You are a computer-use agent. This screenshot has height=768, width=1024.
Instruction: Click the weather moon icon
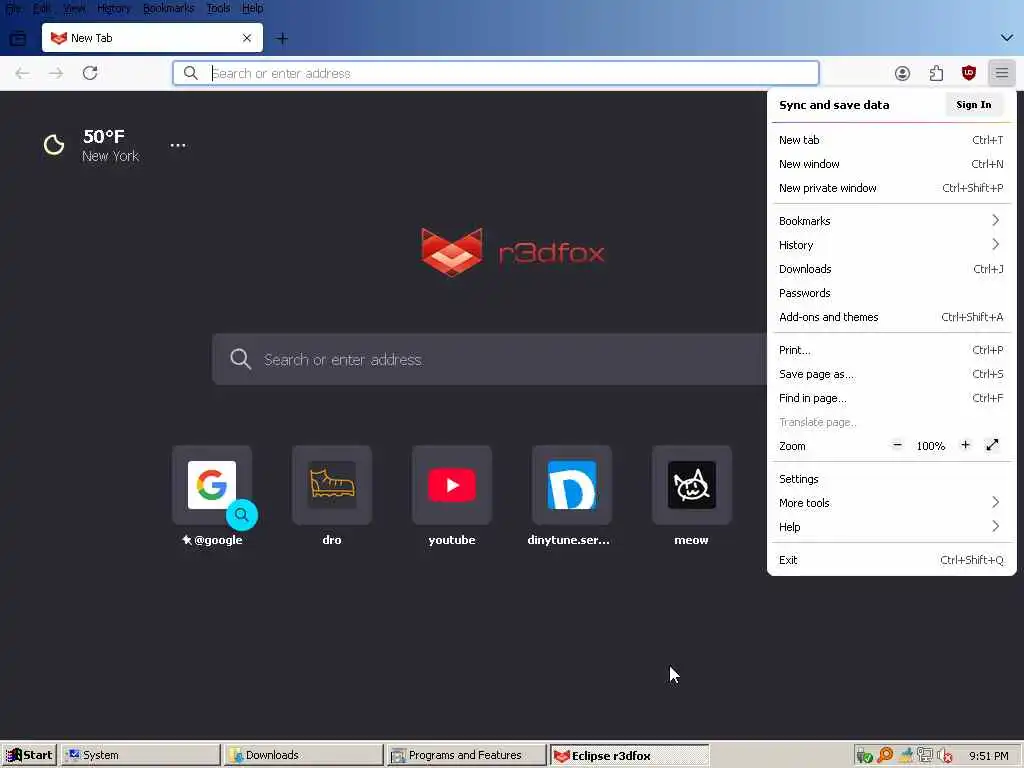pos(54,144)
